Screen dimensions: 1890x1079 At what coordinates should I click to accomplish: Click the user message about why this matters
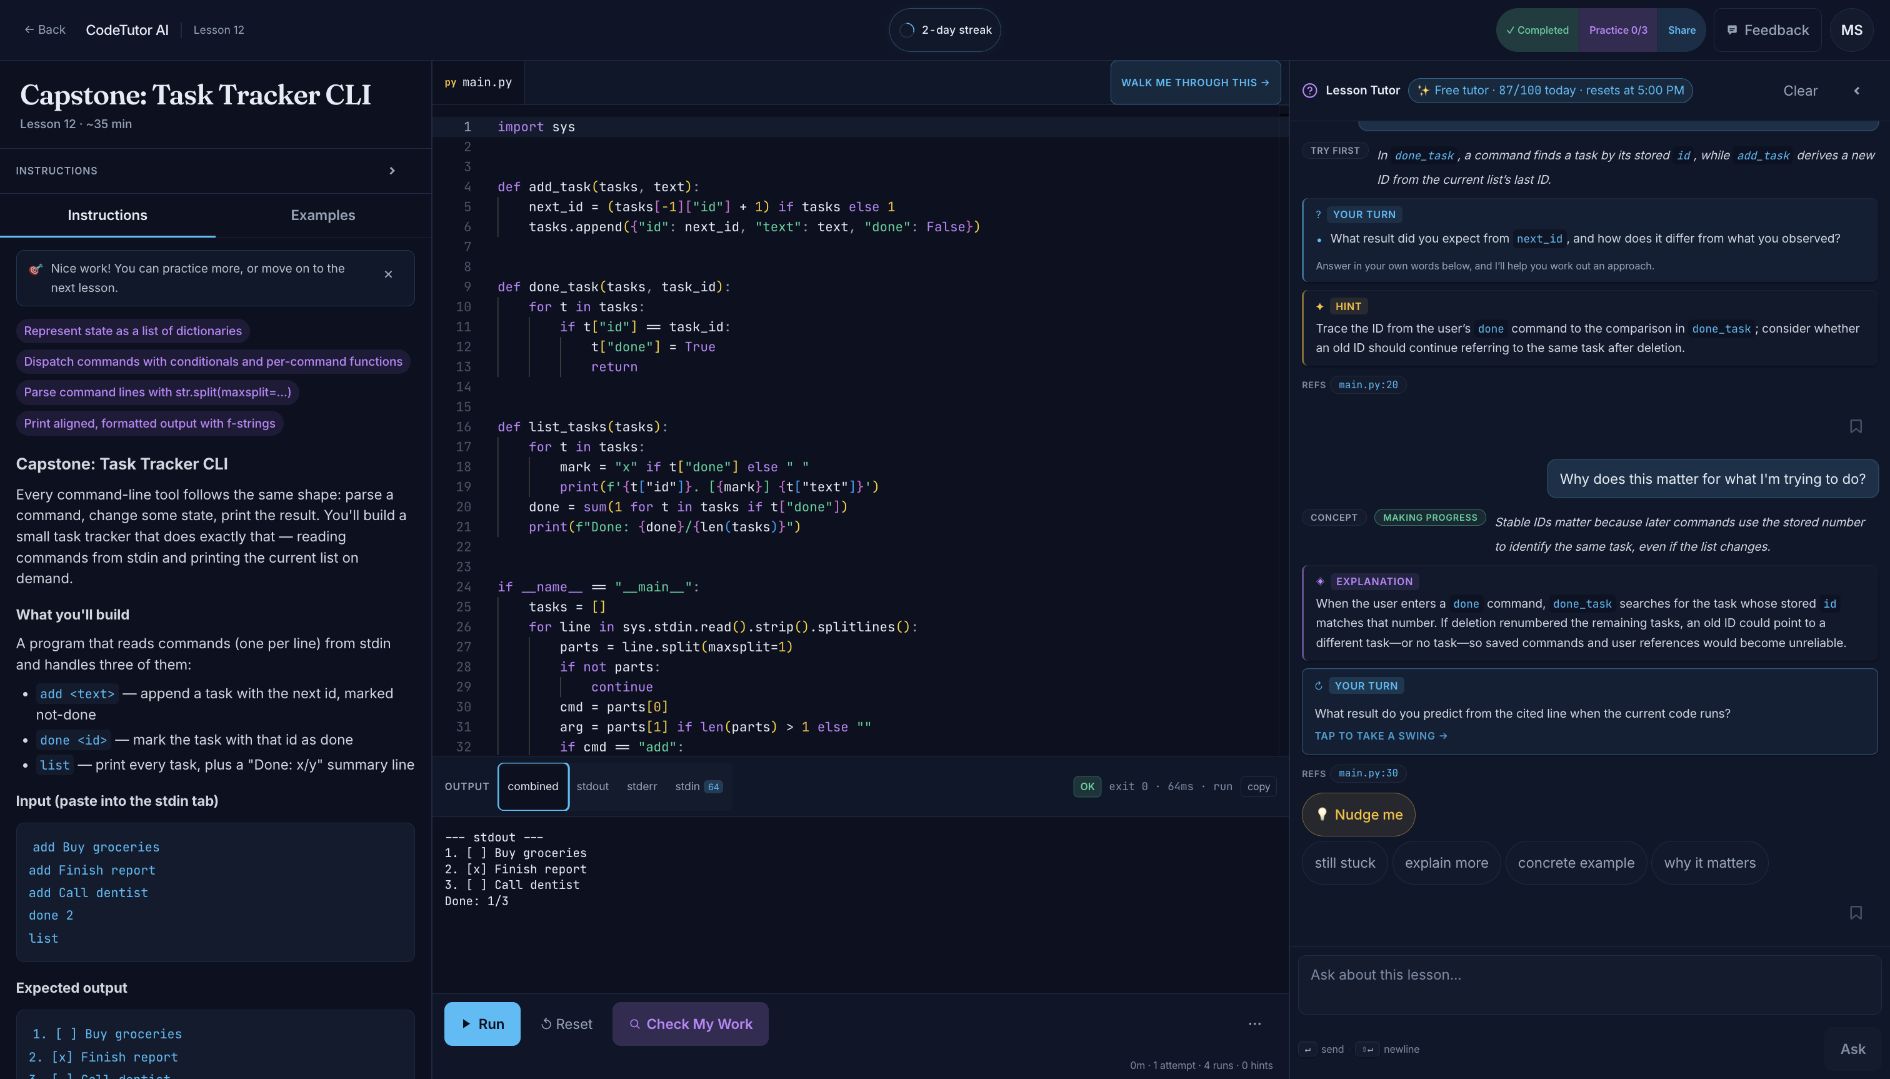pos(1712,479)
